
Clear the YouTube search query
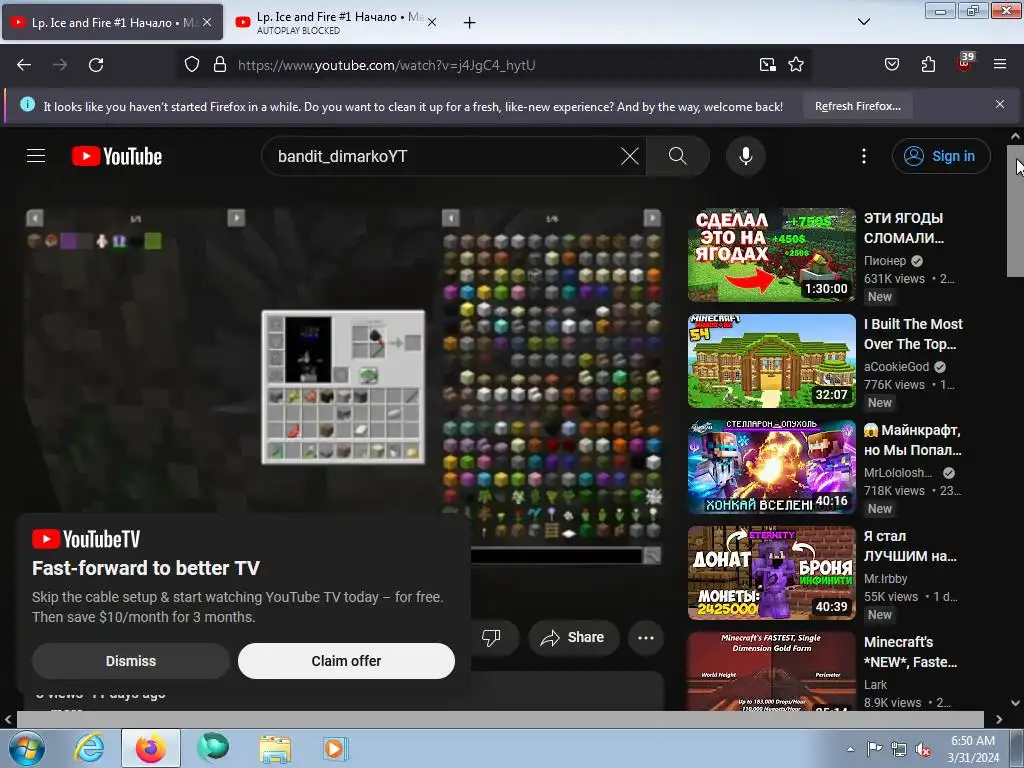[x=630, y=156]
